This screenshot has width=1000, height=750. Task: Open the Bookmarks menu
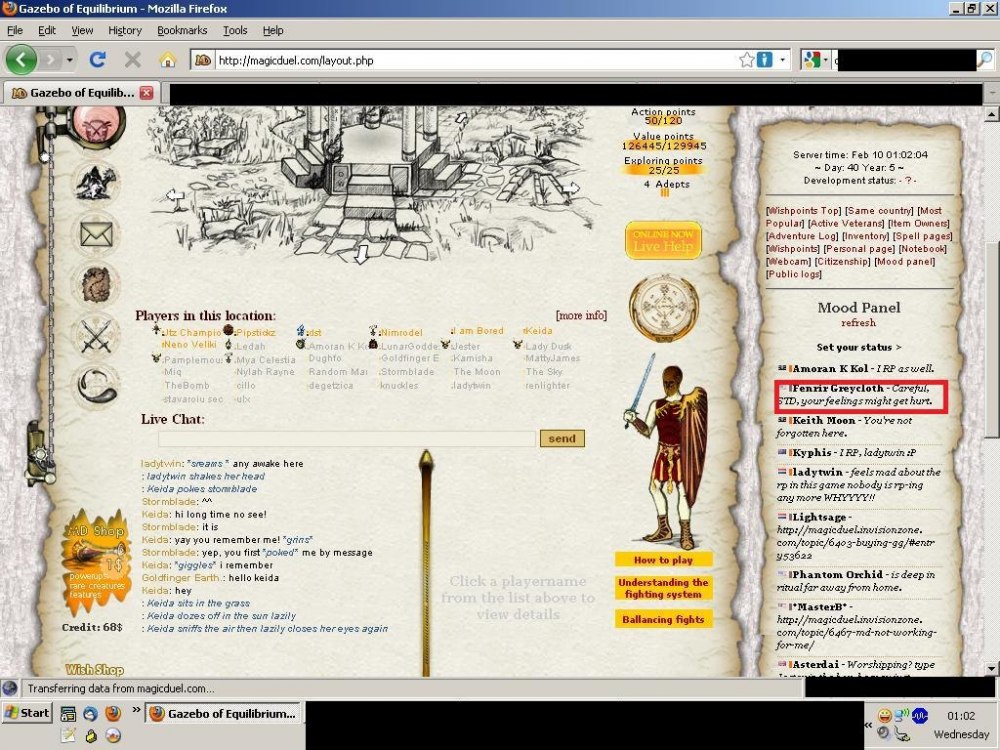pyautogui.click(x=182, y=30)
